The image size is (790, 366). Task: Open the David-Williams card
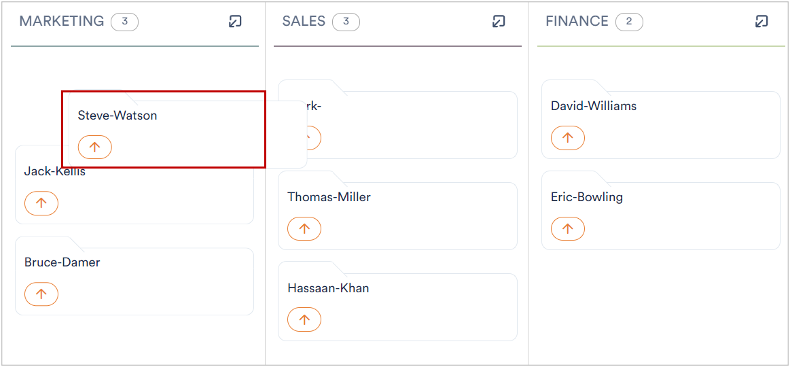click(661, 119)
